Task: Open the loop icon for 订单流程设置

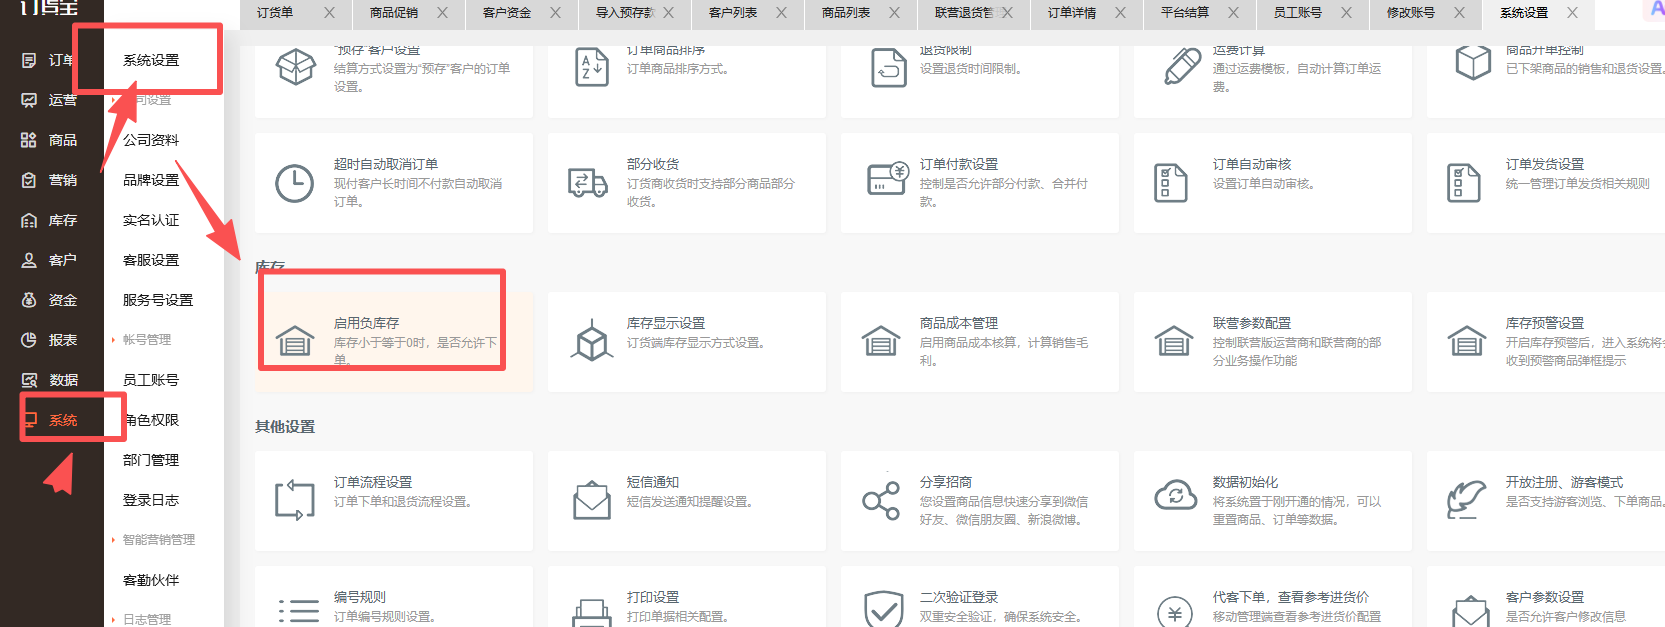Action: click(x=295, y=500)
